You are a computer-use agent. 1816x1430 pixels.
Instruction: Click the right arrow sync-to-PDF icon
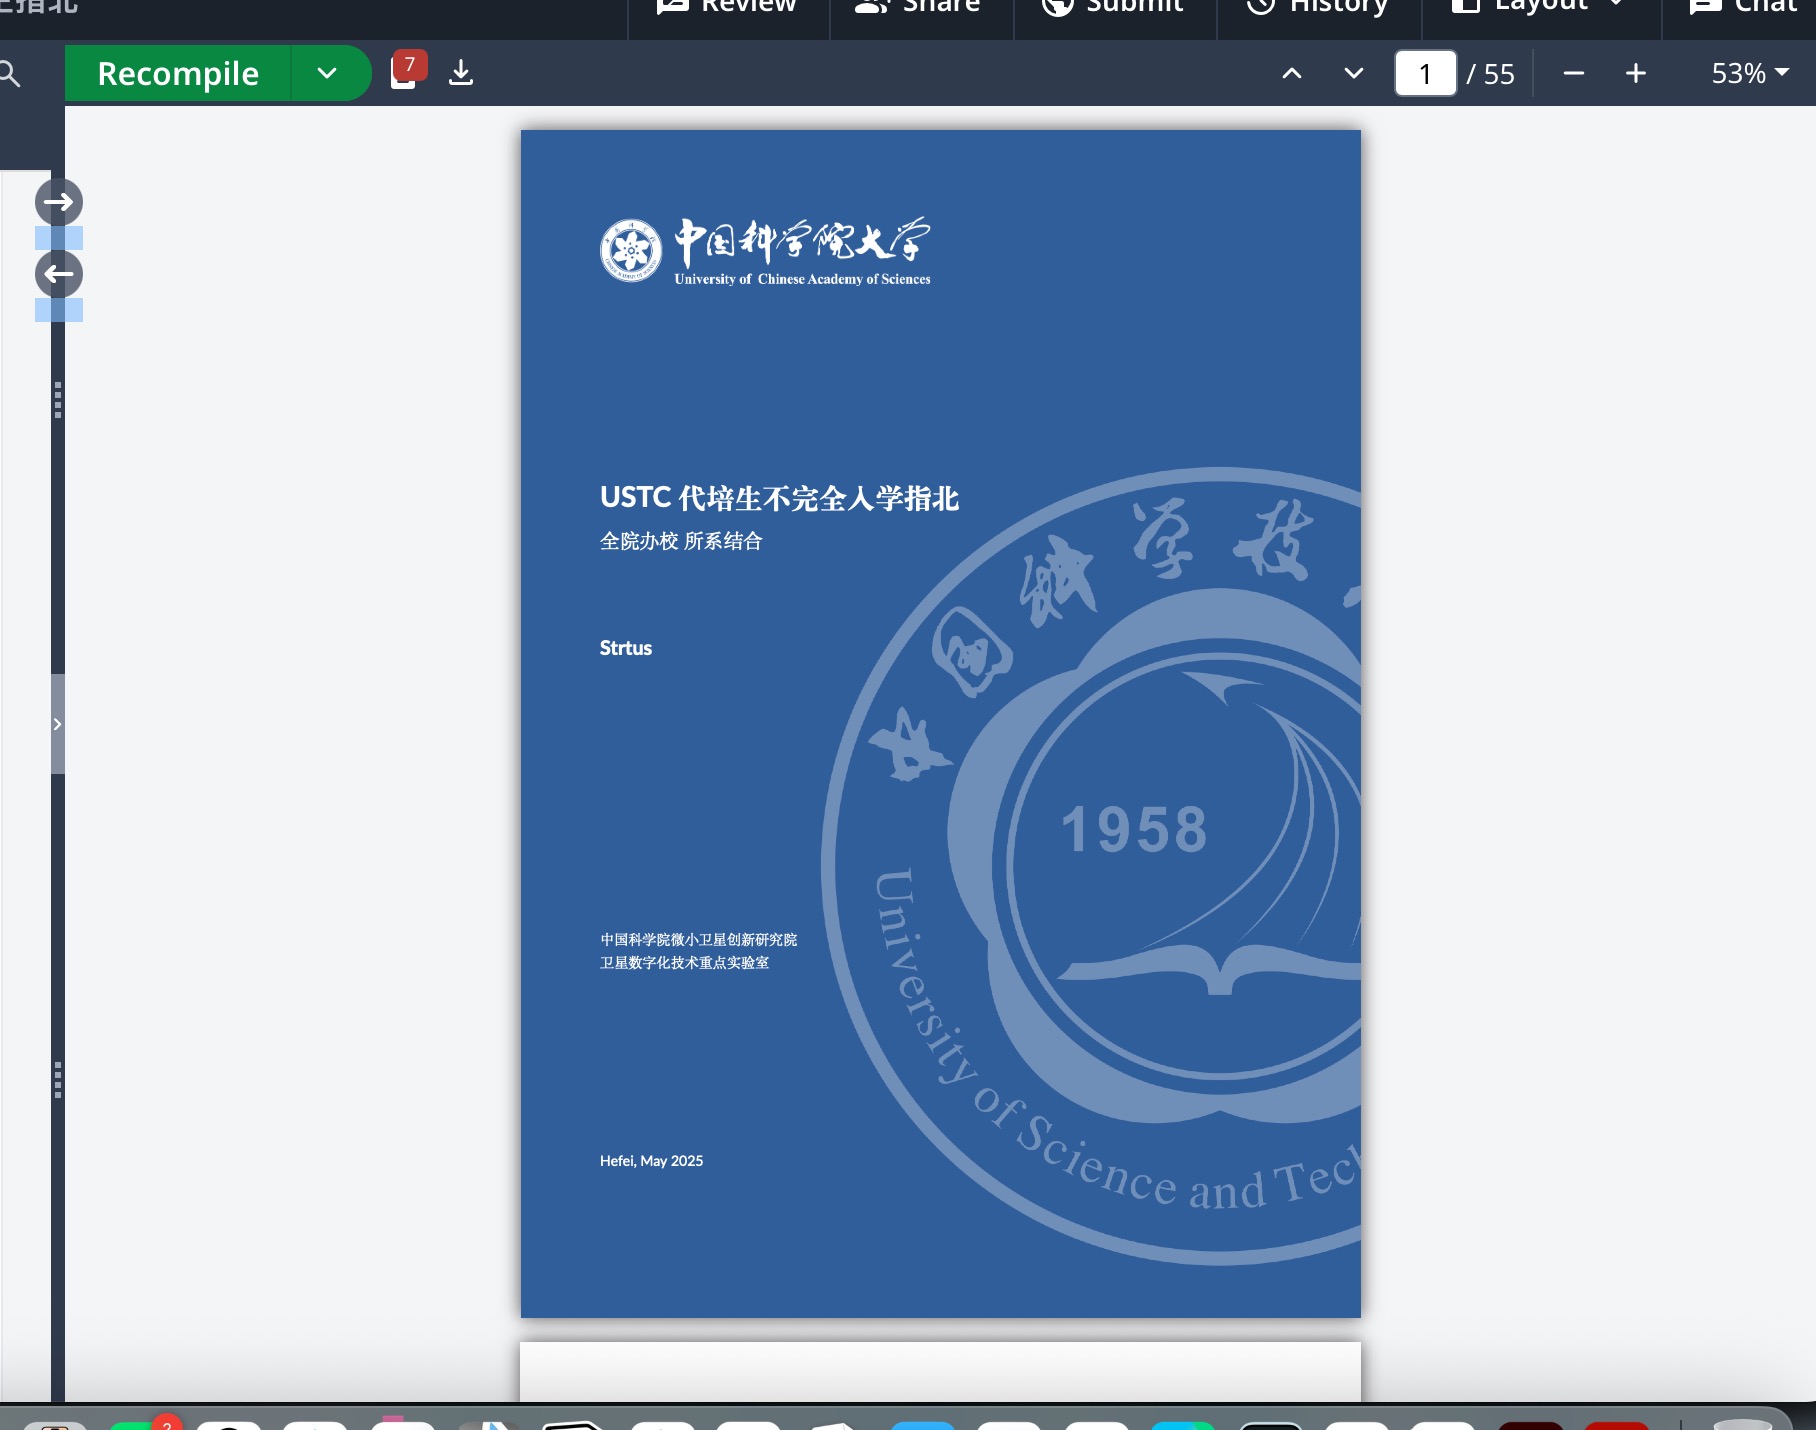pyautogui.click(x=59, y=202)
